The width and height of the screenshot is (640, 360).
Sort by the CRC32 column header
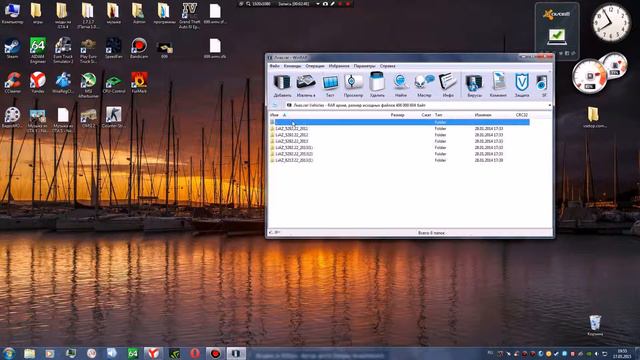pos(522,115)
